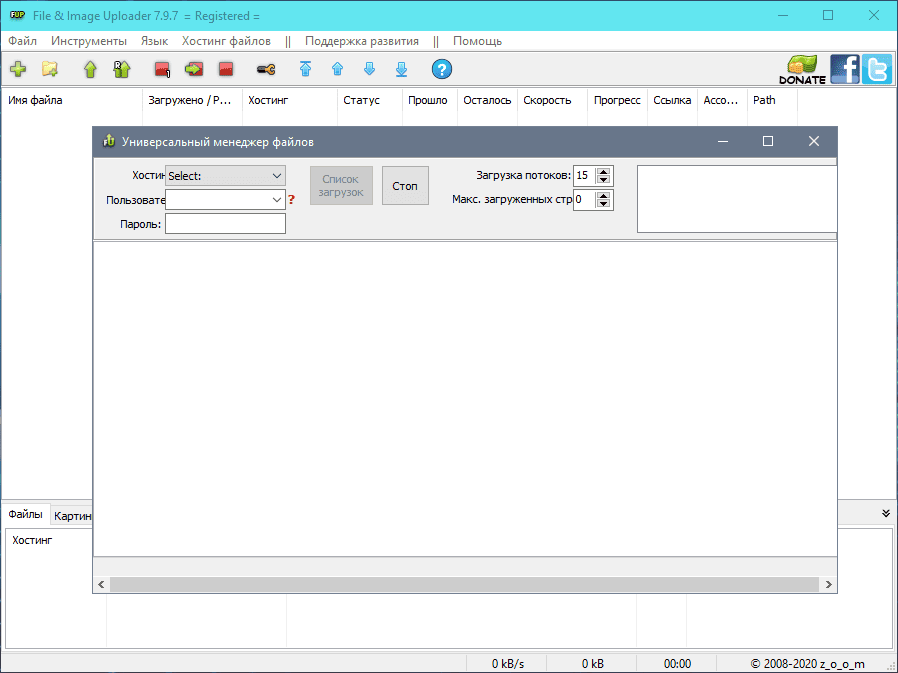898x673 pixels.
Task: Move item down with blue down arrow
Action: (x=369, y=69)
